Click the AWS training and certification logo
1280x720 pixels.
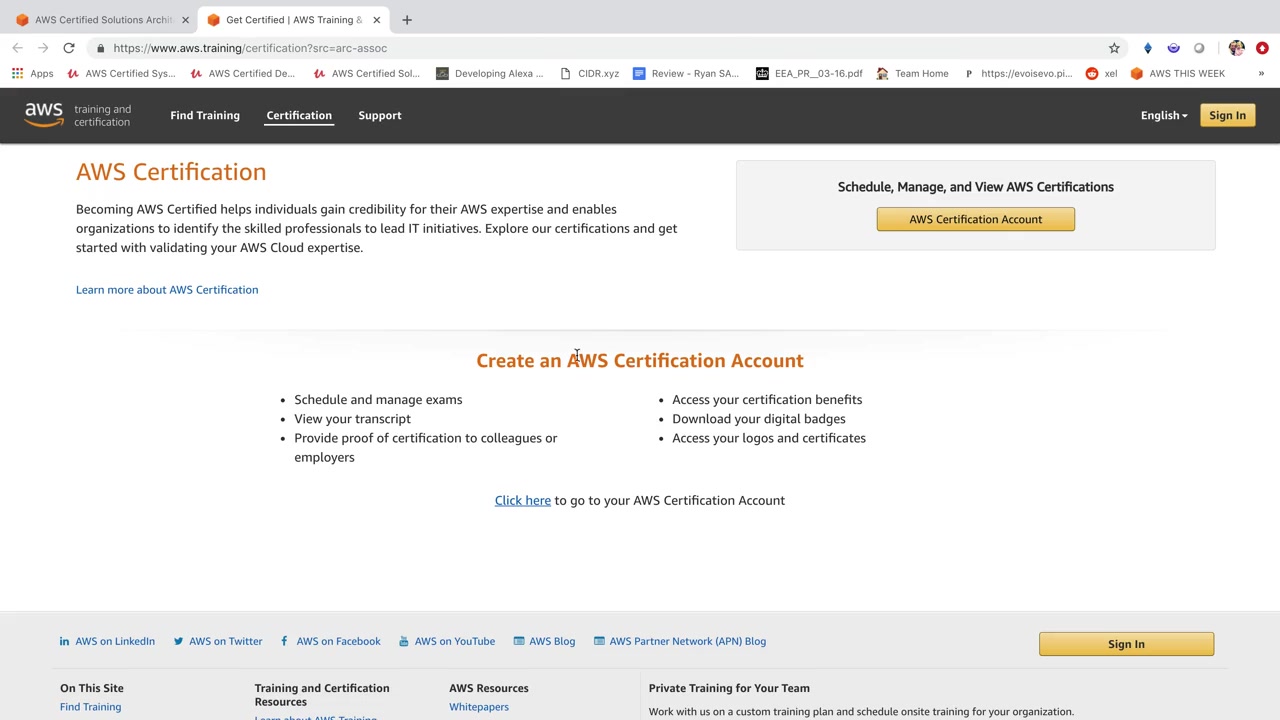pyautogui.click(x=78, y=115)
